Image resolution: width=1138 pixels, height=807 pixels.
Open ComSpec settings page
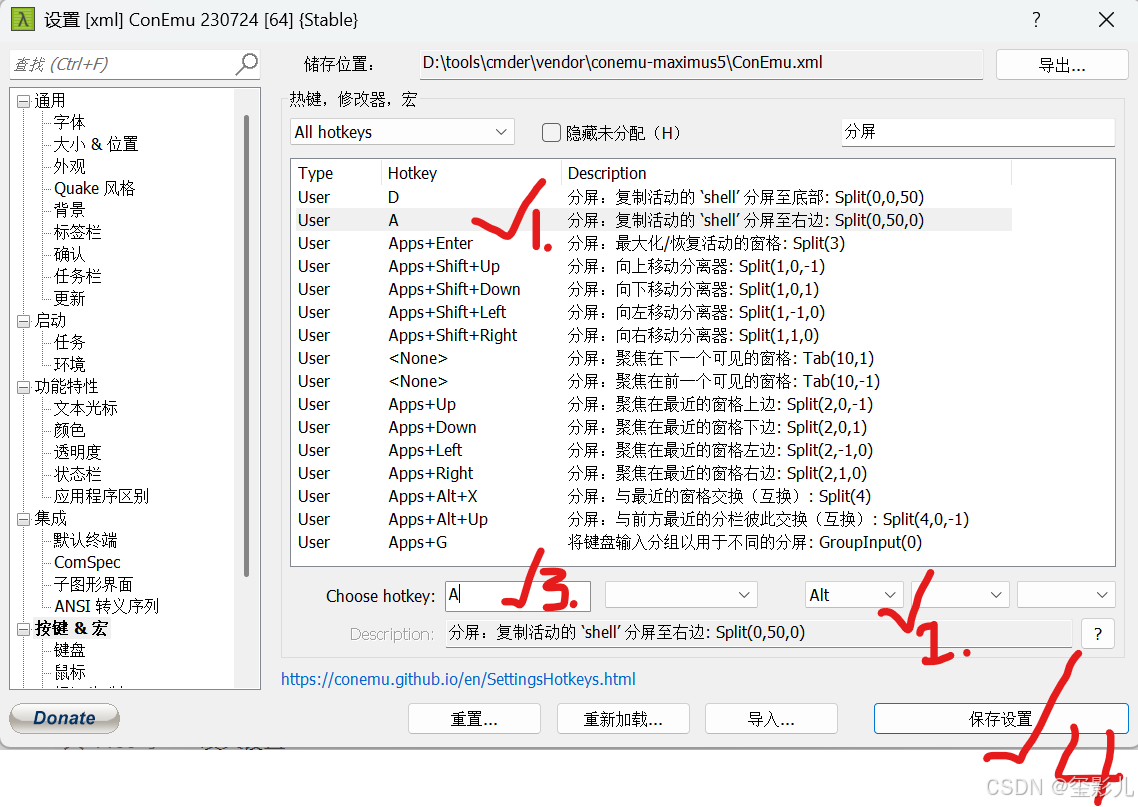(x=87, y=562)
